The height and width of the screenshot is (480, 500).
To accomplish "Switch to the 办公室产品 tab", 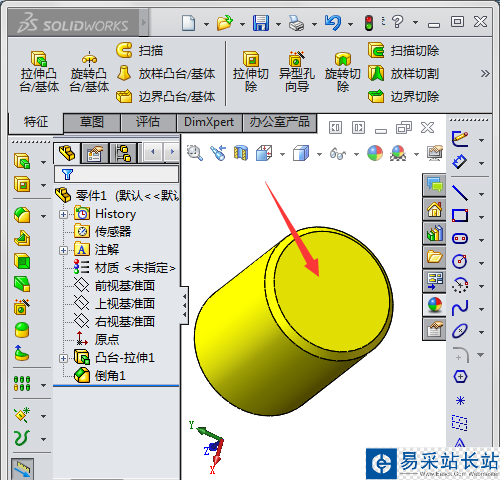I will 280,122.
